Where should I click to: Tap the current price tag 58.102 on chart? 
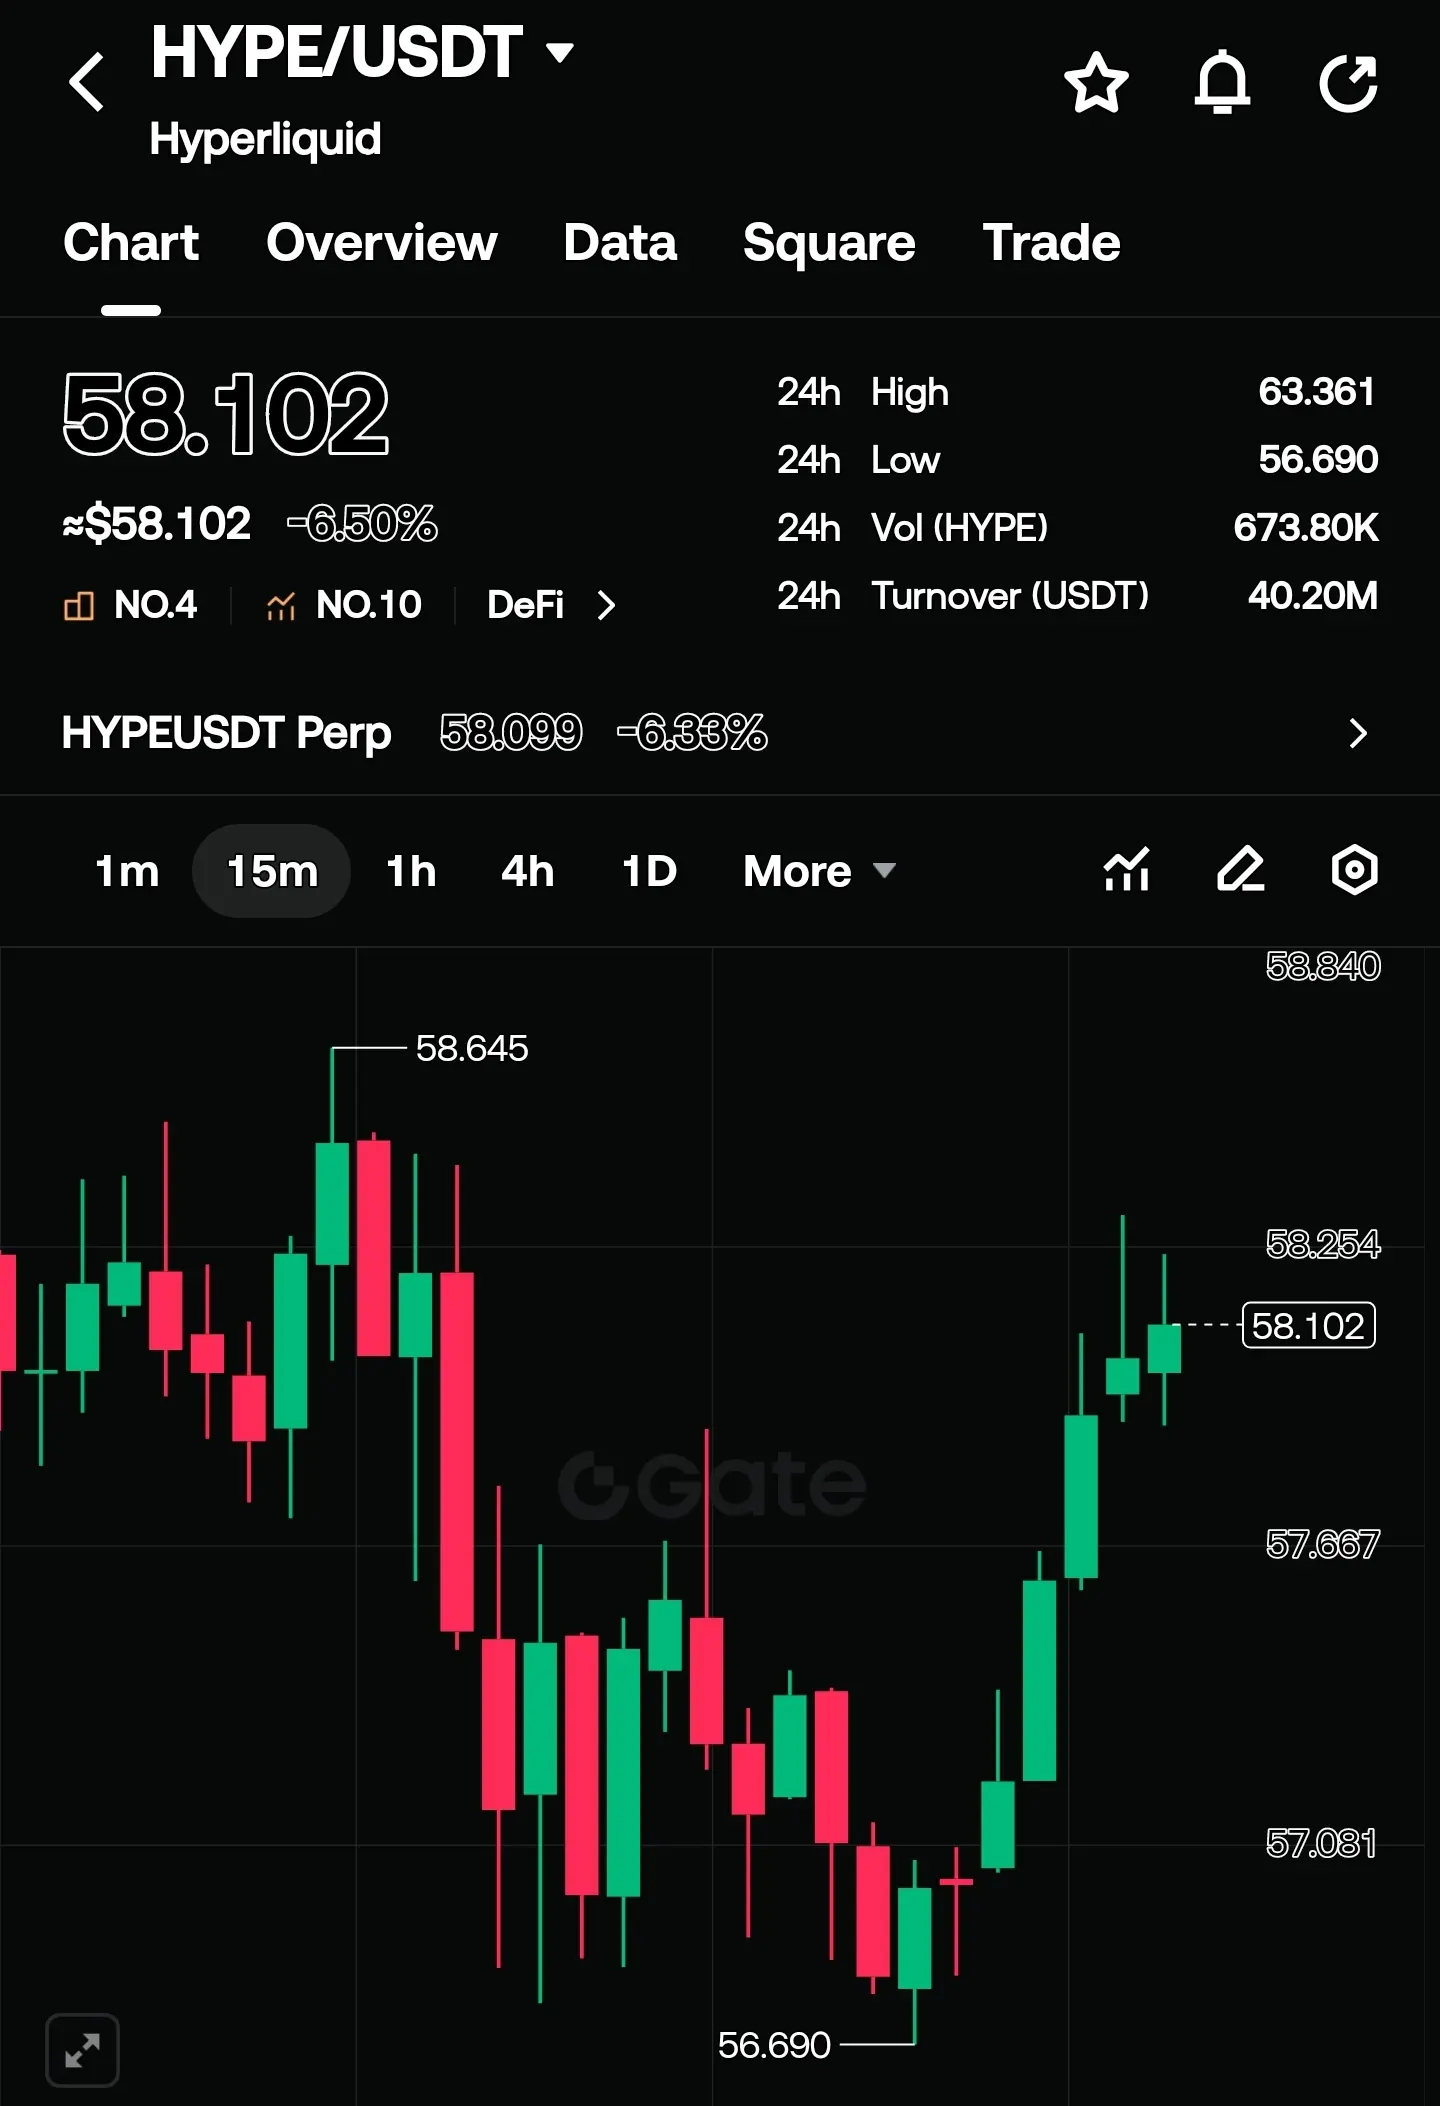pyautogui.click(x=1308, y=1326)
